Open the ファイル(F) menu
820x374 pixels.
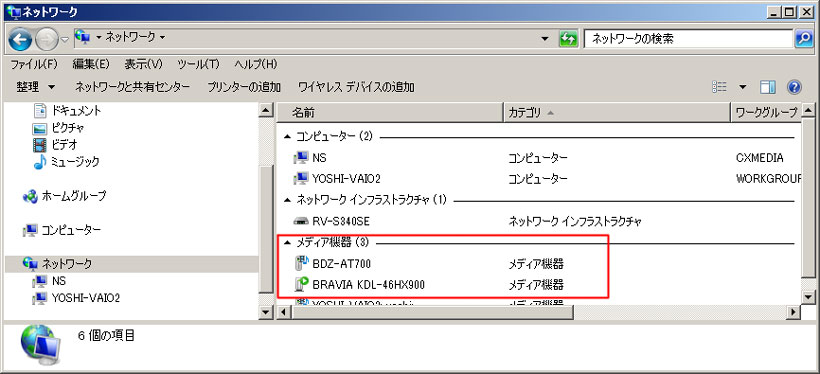click(x=34, y=64)
